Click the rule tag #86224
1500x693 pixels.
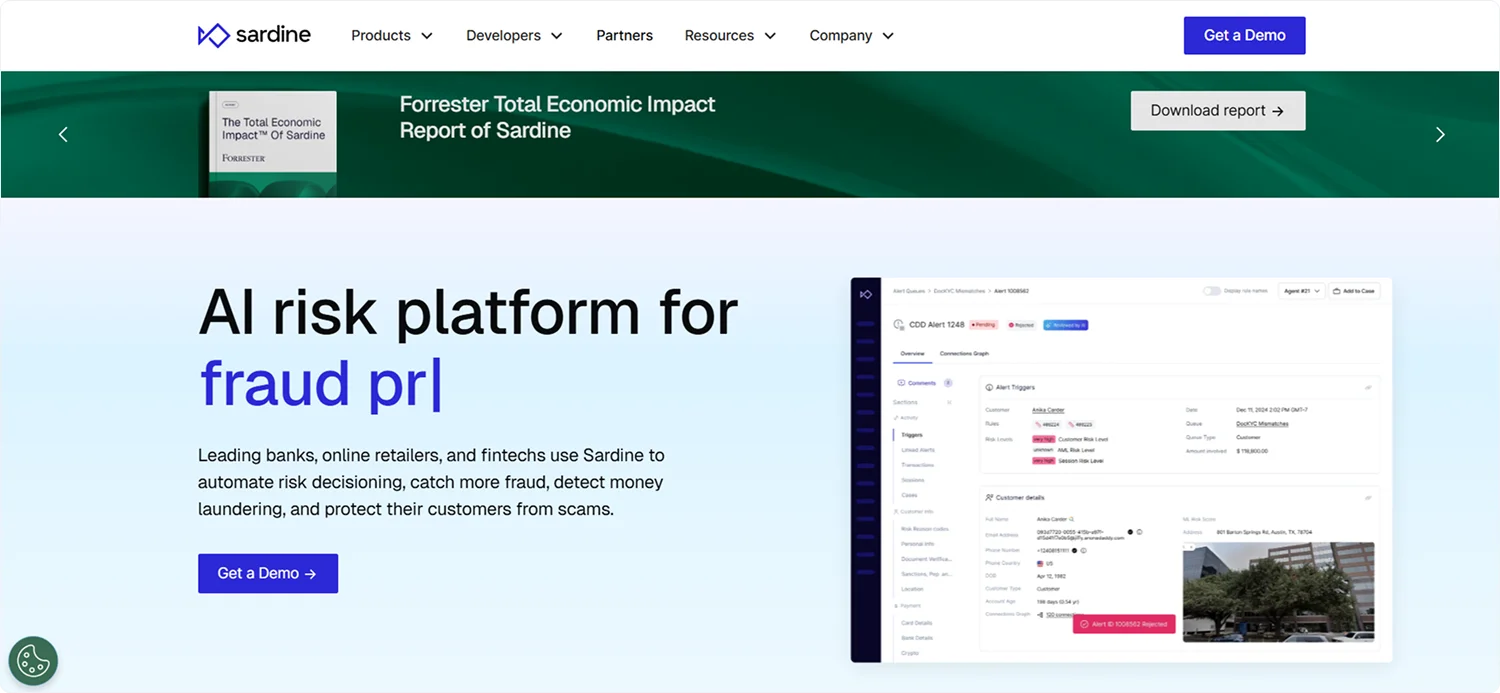tap(1047, 424)
